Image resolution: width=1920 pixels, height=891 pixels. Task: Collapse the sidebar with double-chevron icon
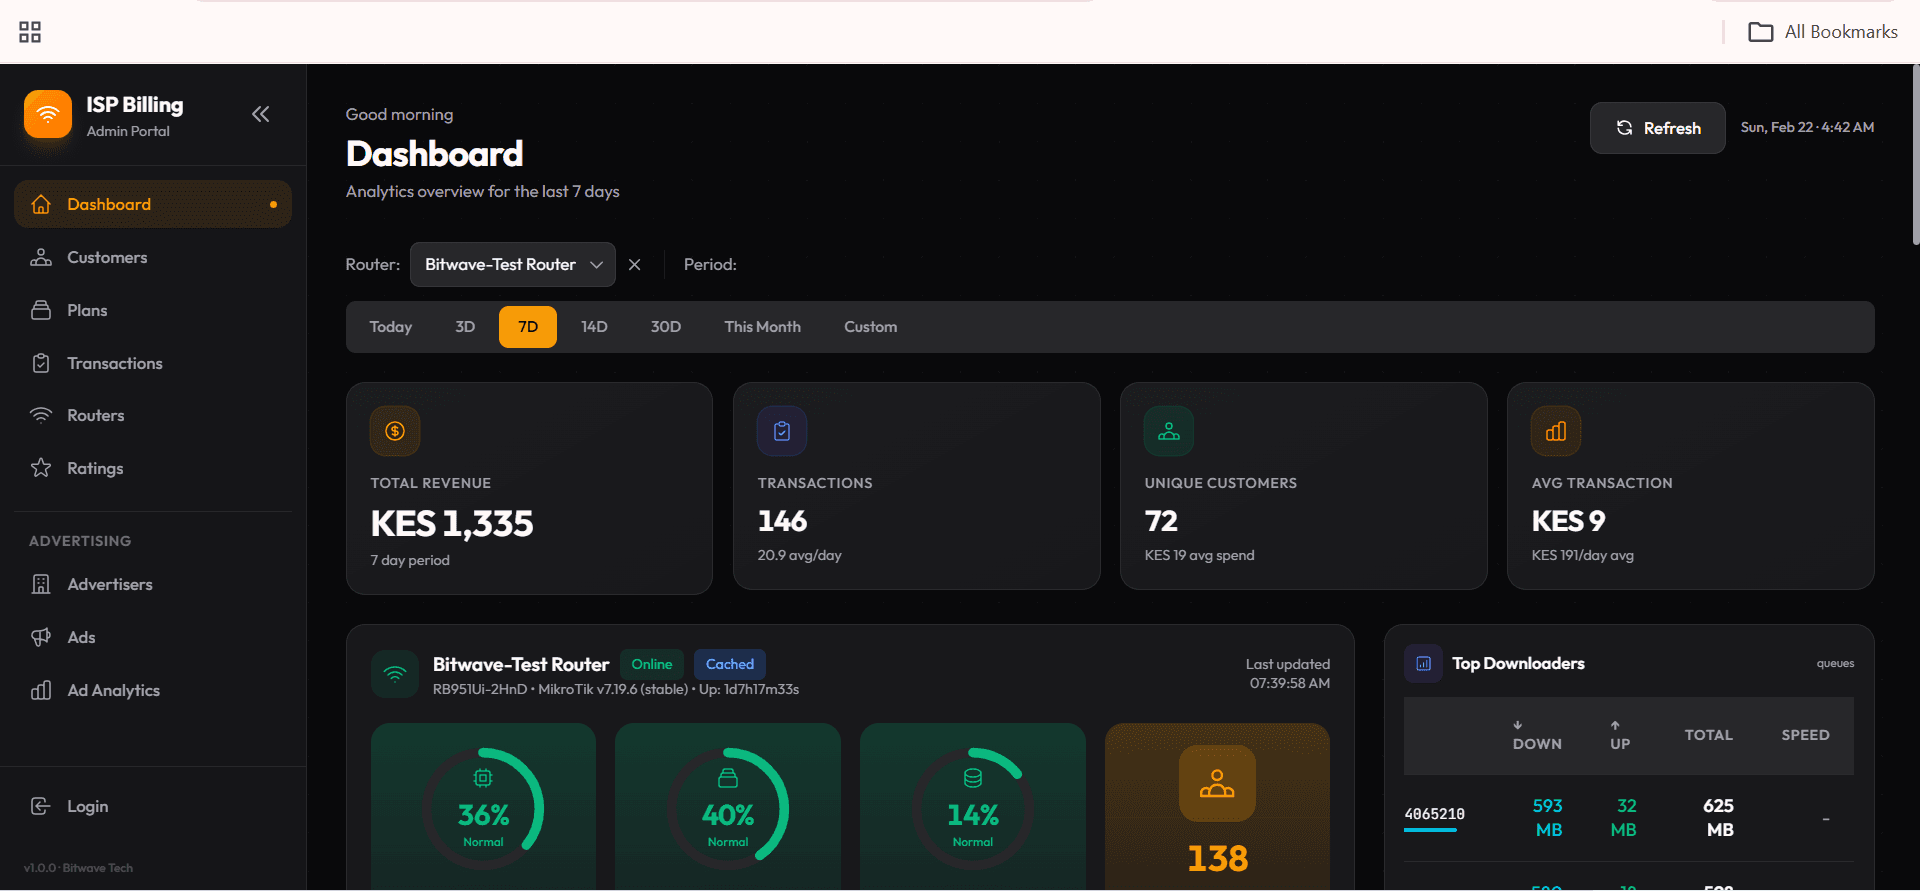[x=261, y=114]
